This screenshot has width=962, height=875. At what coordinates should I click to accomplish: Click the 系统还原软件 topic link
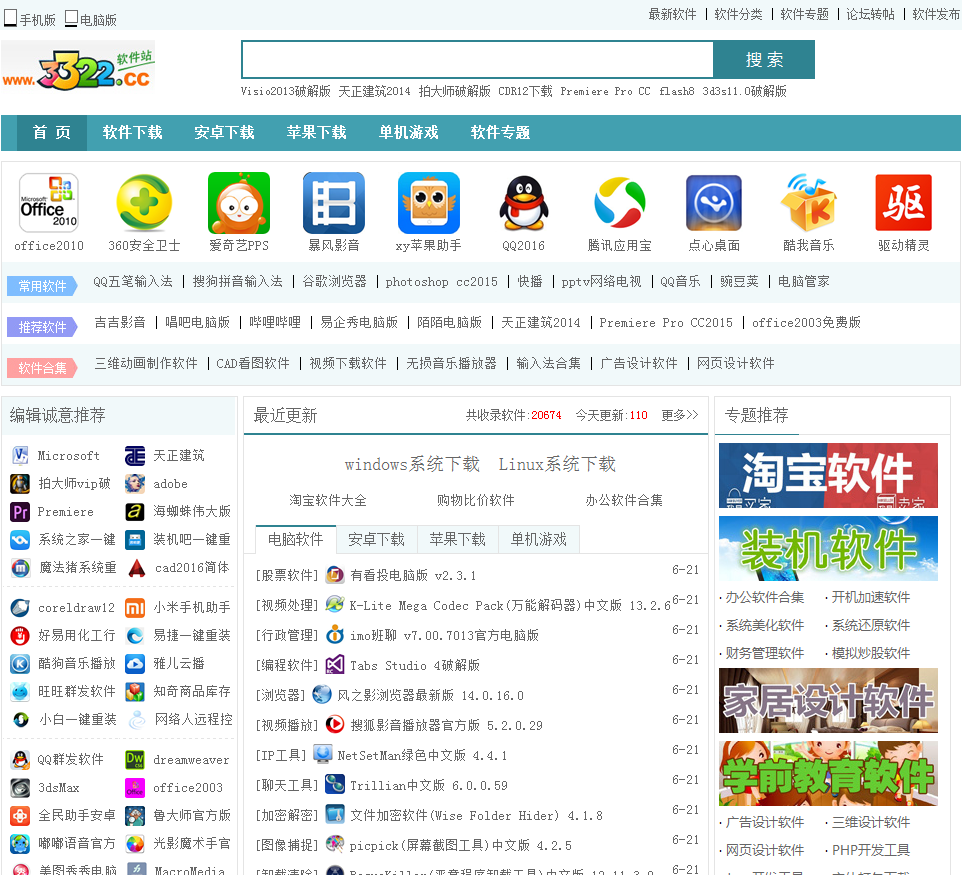871,626
